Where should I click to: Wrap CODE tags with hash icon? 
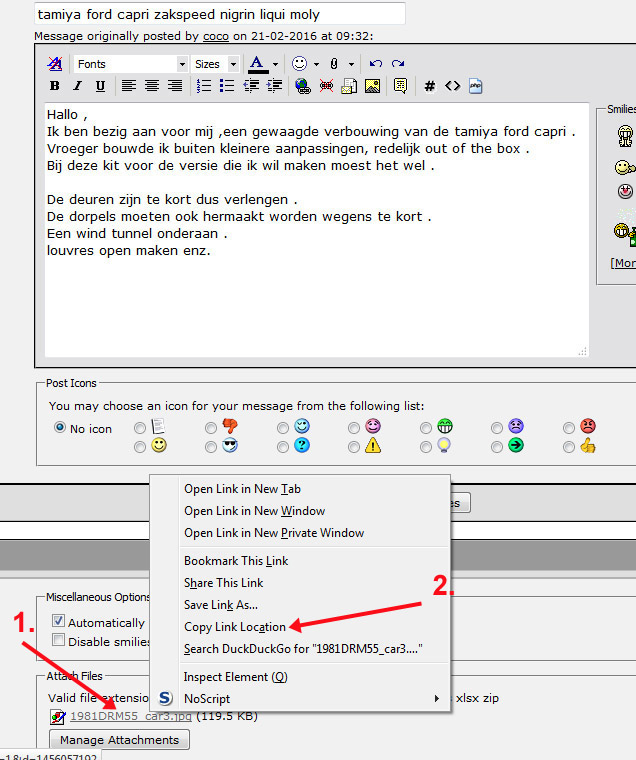(429, 86)
